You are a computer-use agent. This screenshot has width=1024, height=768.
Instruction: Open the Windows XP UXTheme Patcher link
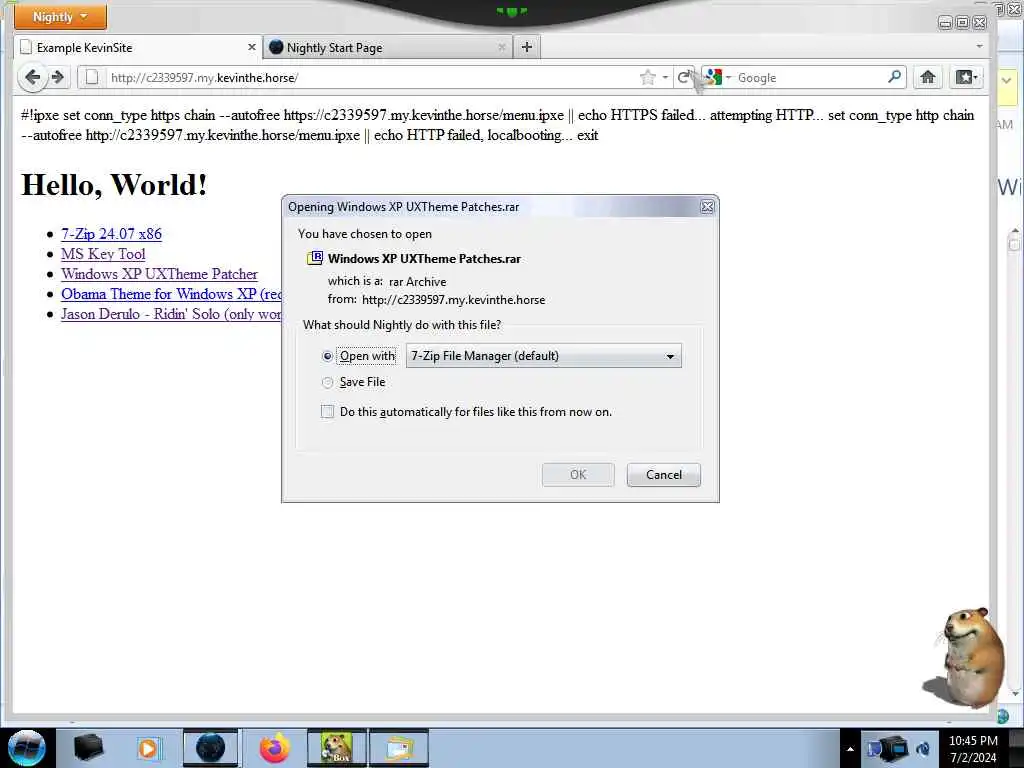click(159, 274)
